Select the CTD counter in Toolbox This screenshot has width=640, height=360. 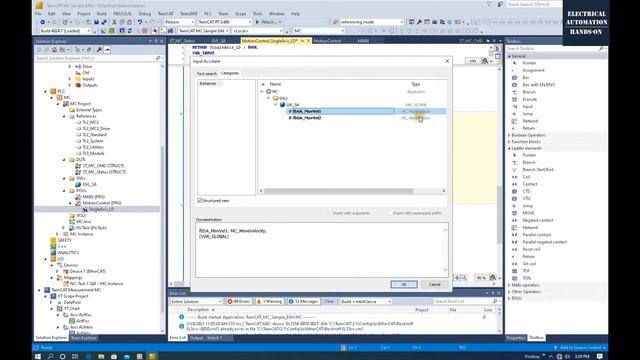[526, 191]
